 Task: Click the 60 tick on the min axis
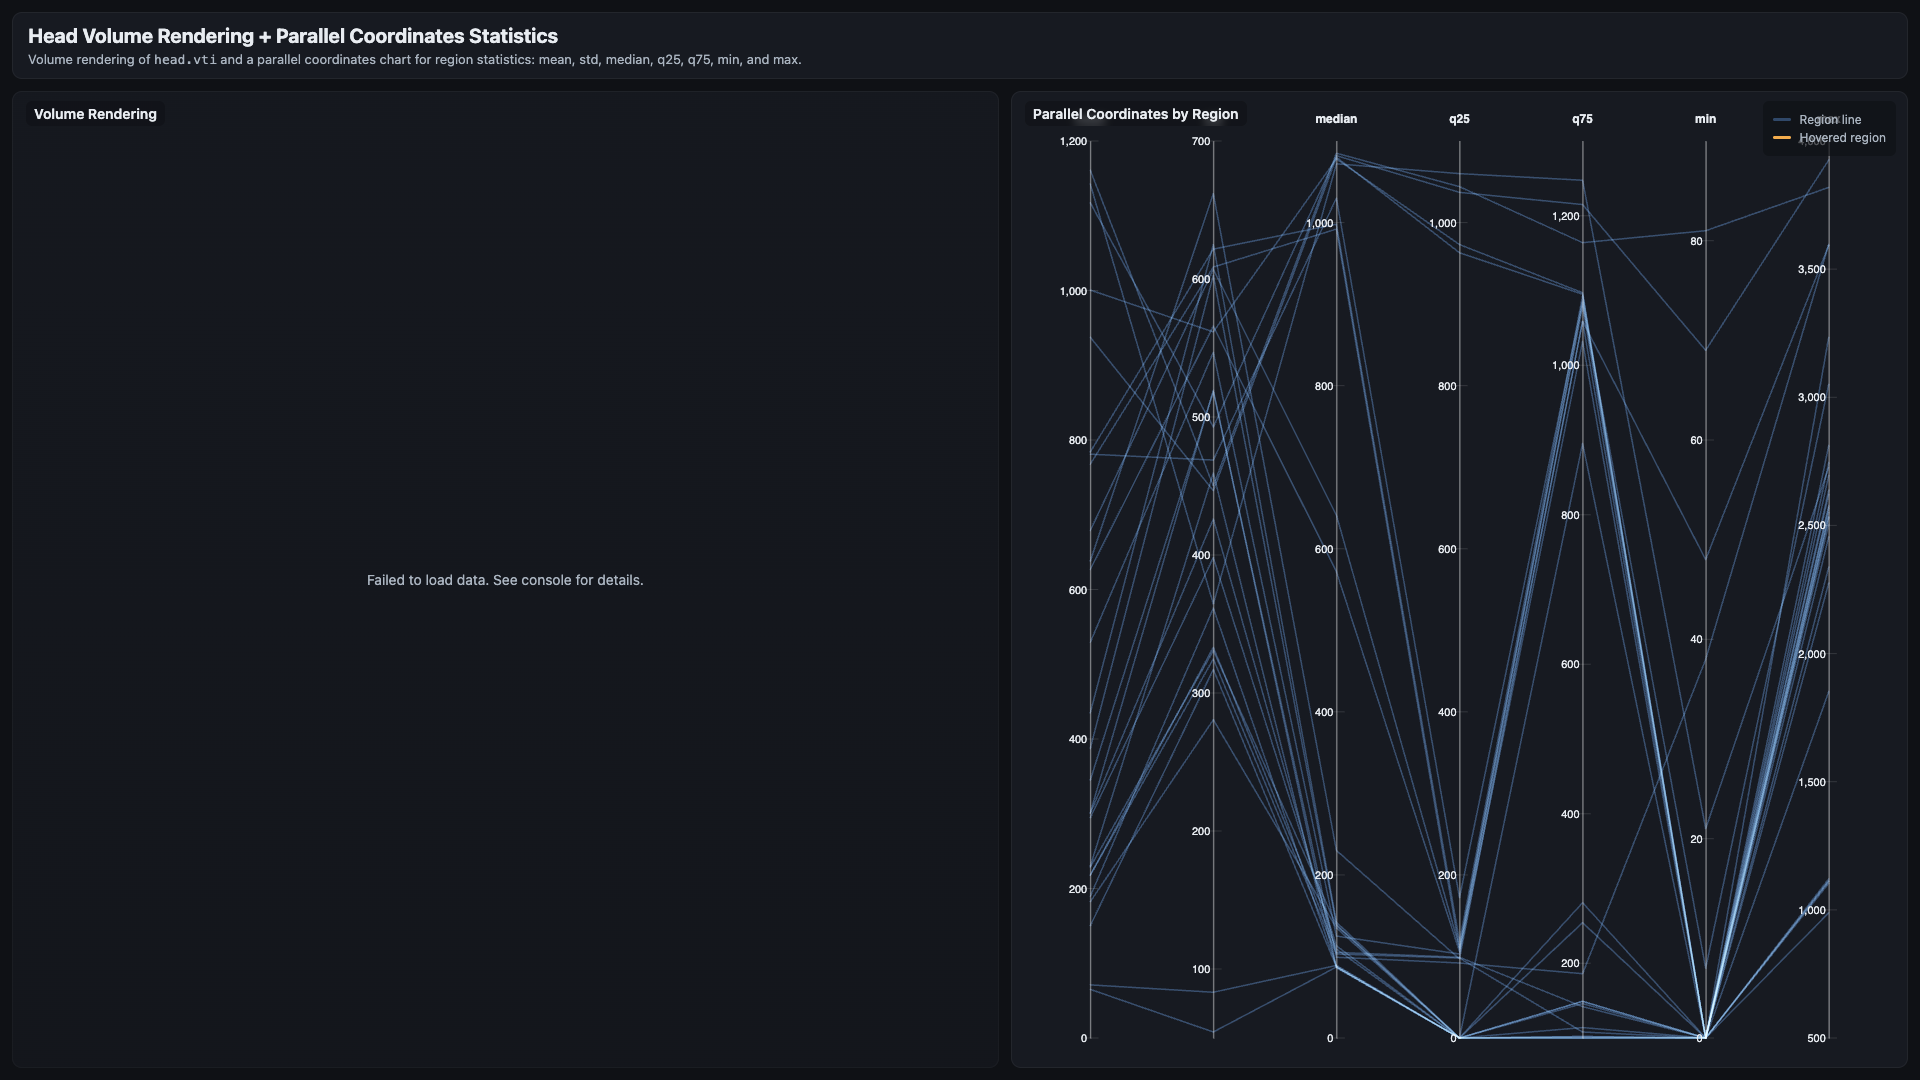[x=1696, y=440]
